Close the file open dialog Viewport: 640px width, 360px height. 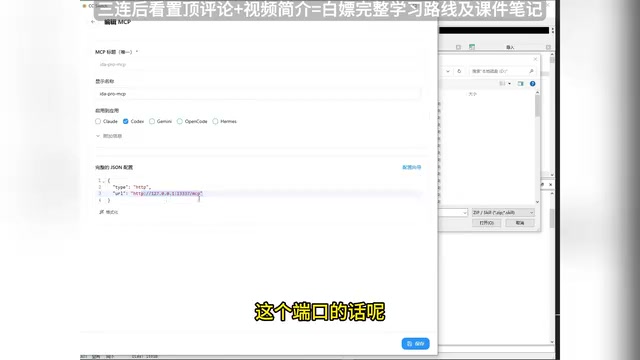[535, 59]
